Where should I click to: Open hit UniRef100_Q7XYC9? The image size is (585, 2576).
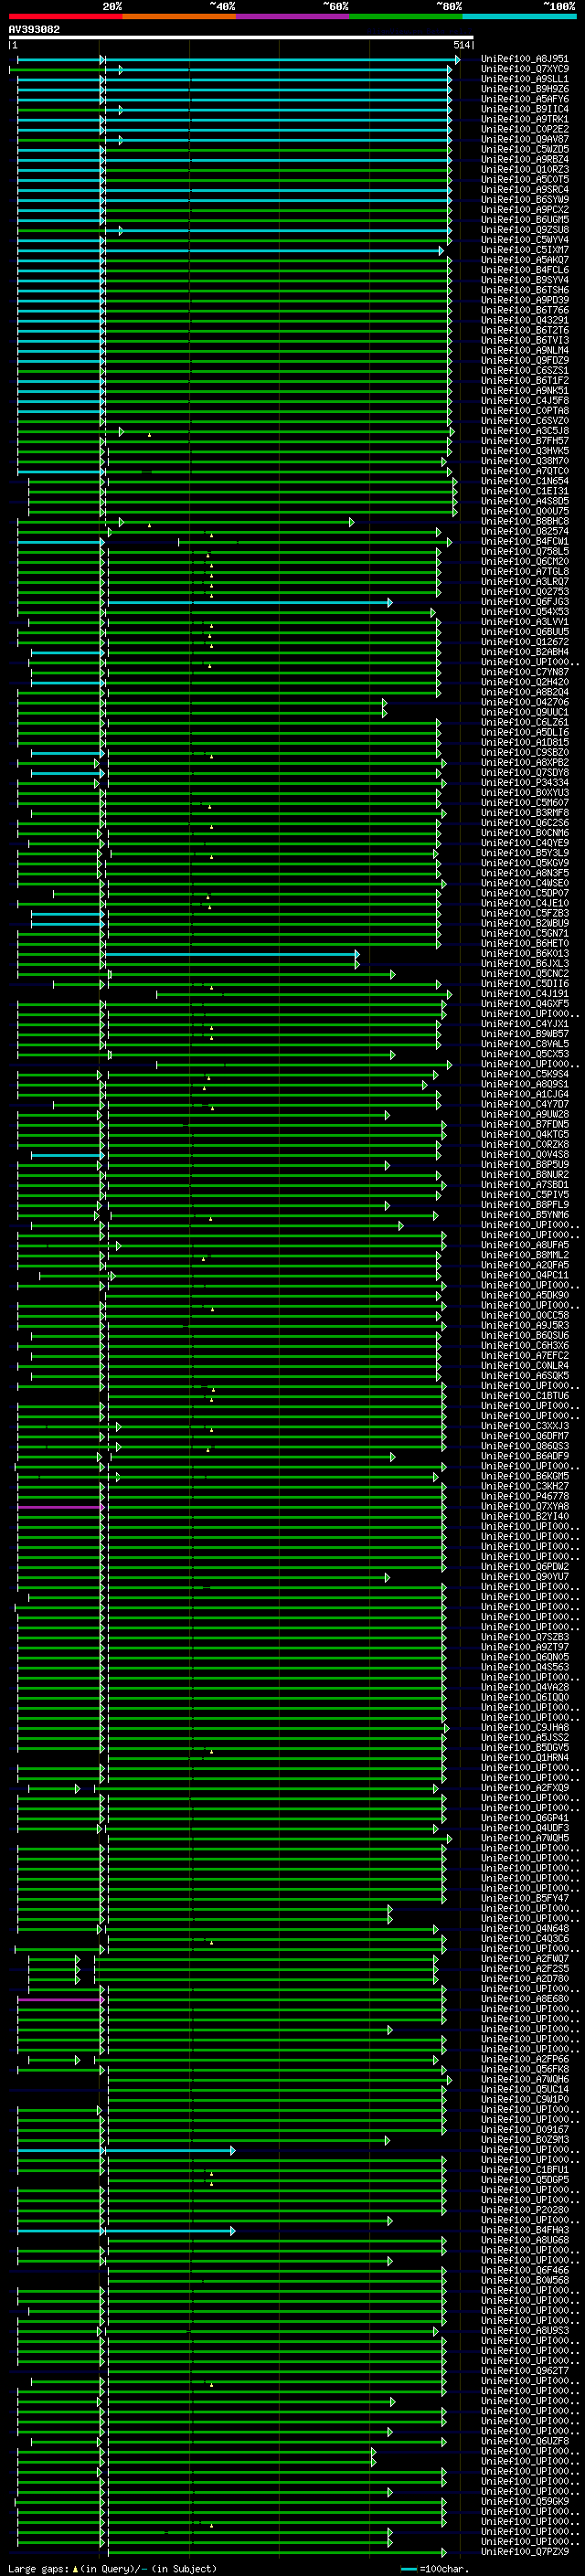pos(525,69)
